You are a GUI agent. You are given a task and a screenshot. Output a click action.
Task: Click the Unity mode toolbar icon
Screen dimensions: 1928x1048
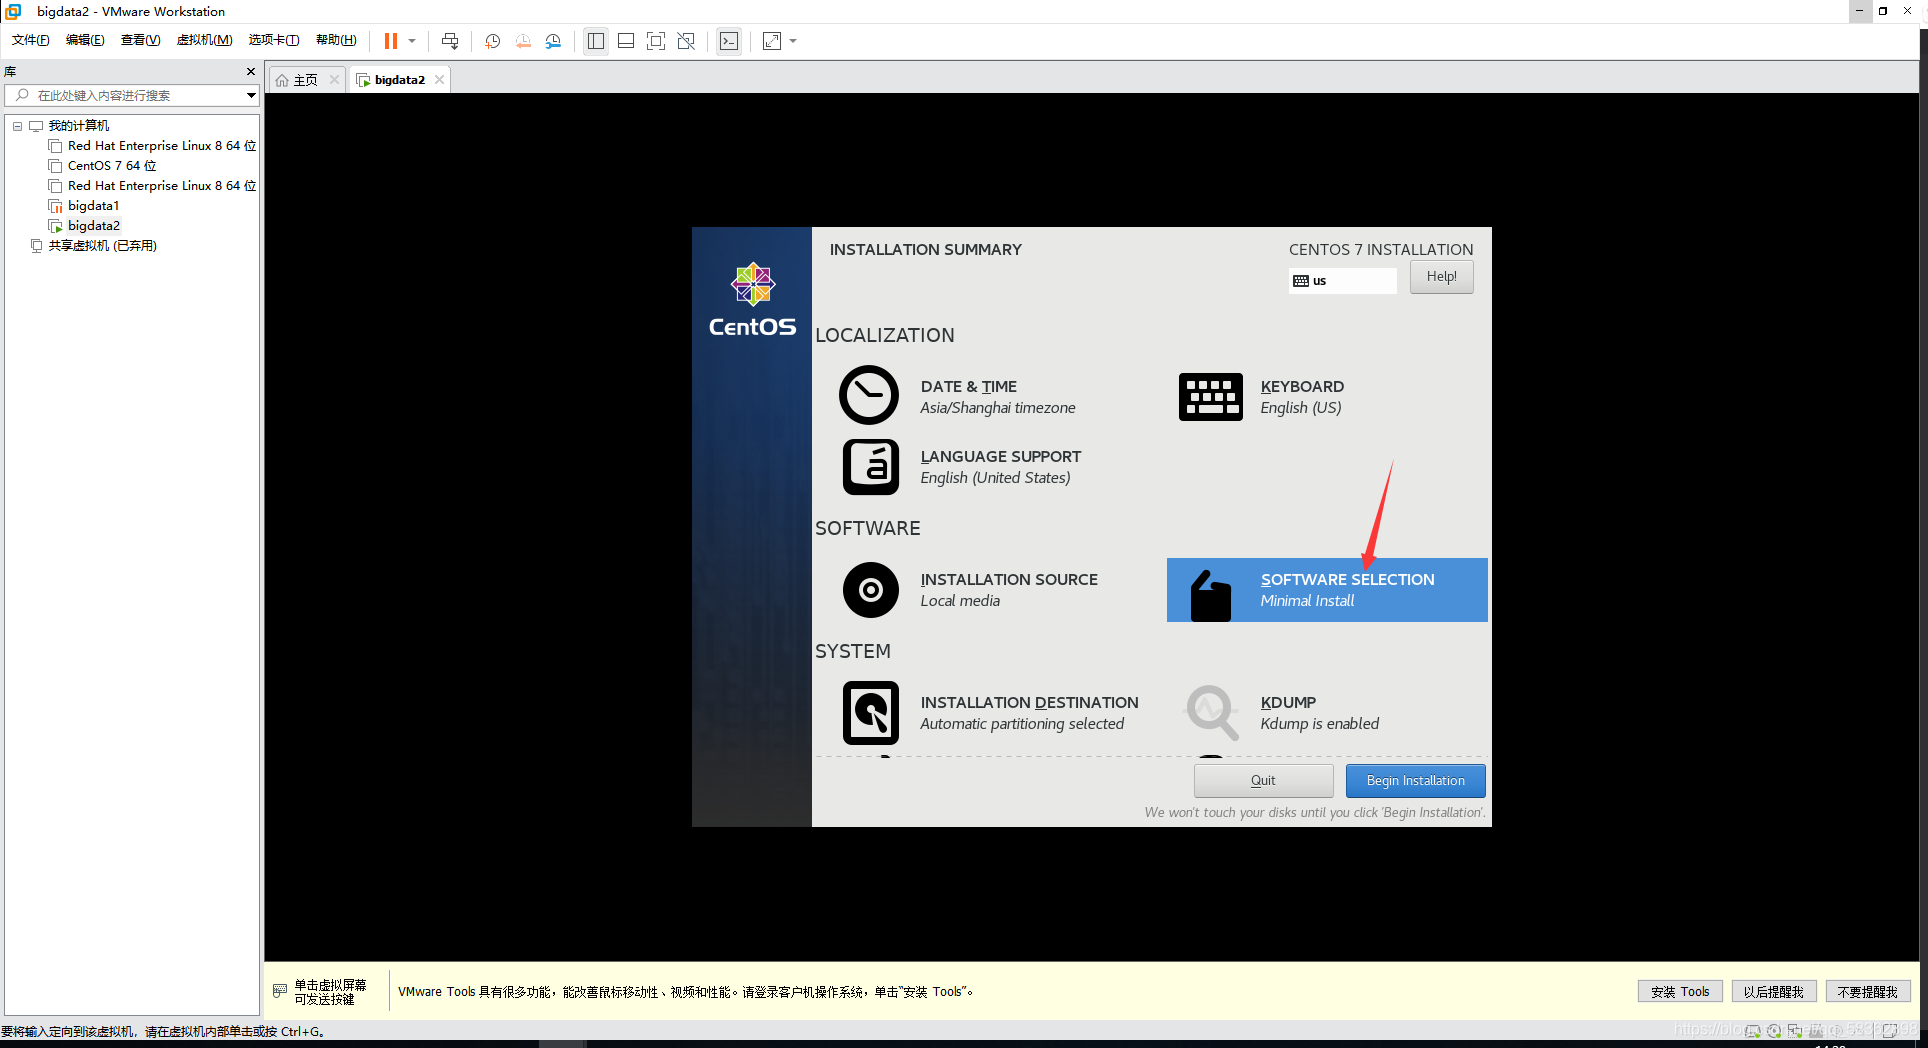(x=686, y=41)
